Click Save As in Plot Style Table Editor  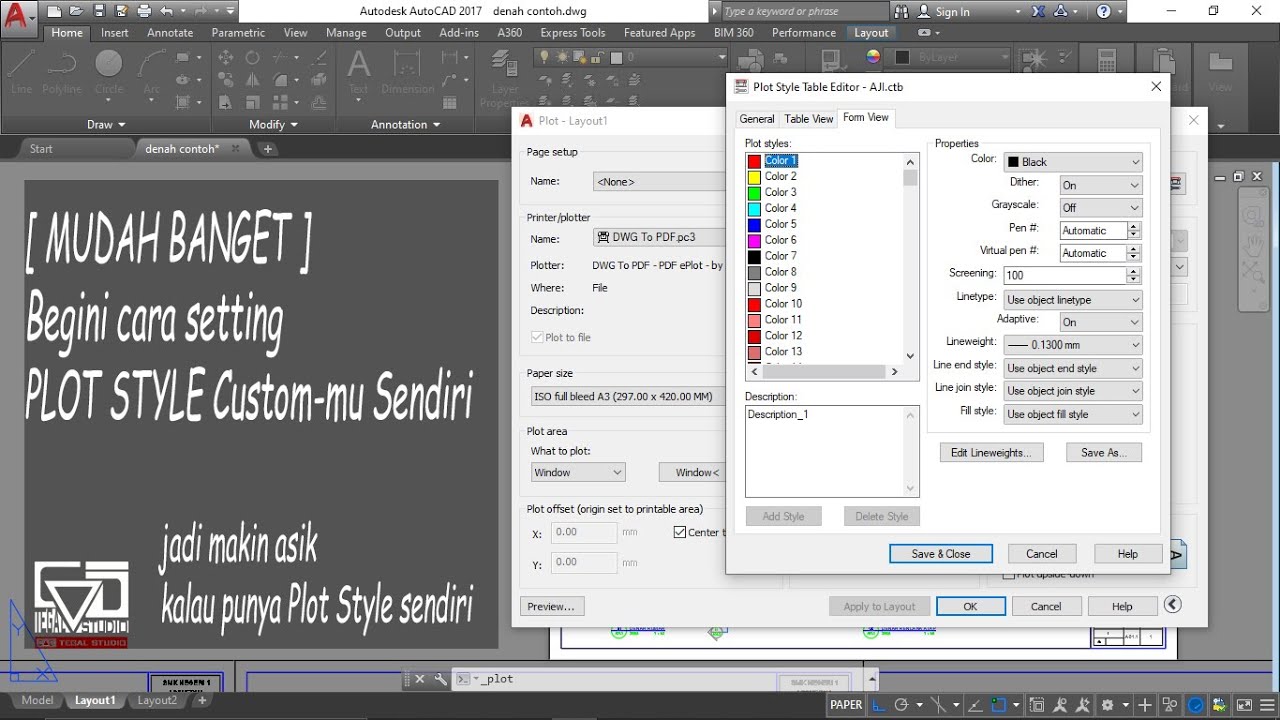(x=1104, y=453)
